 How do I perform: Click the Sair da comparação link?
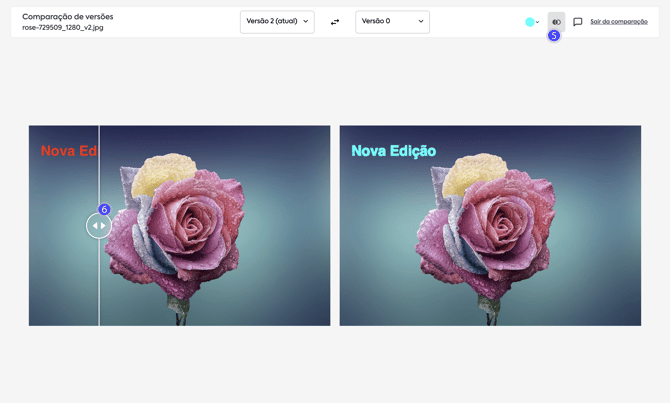618,22
